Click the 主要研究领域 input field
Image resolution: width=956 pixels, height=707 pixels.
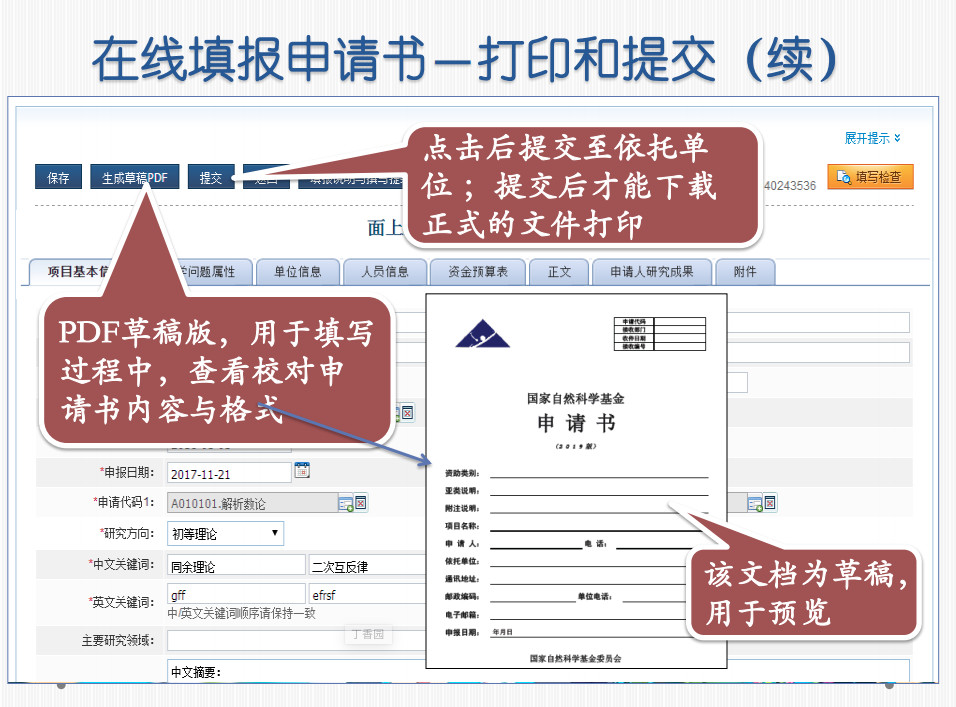coord(296,641)
